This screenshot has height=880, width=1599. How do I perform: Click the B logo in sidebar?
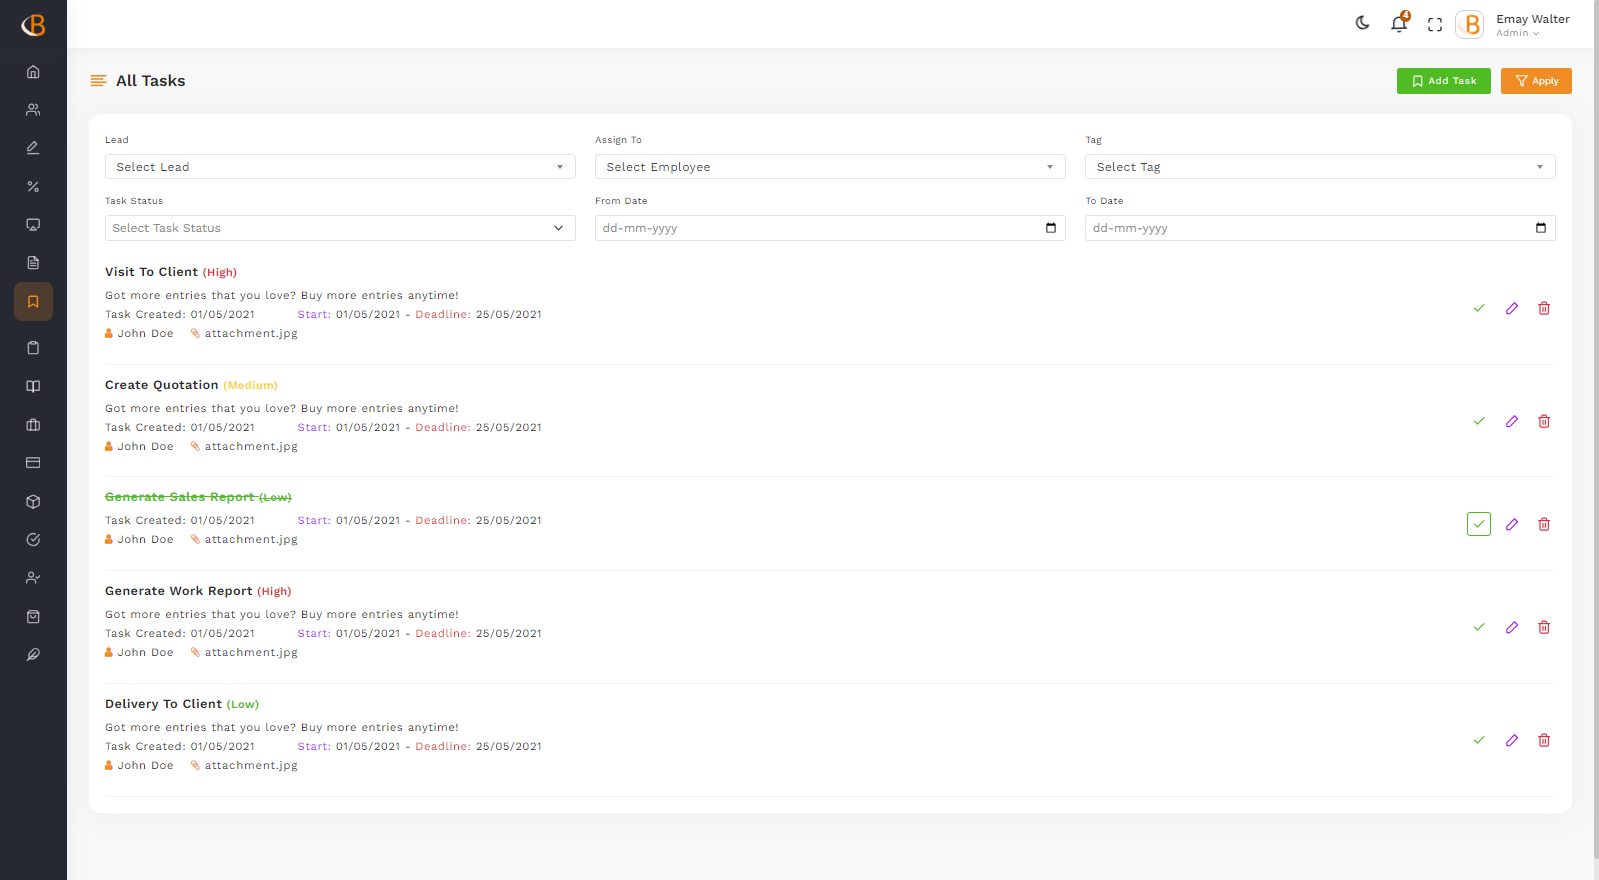coord(33,25)
